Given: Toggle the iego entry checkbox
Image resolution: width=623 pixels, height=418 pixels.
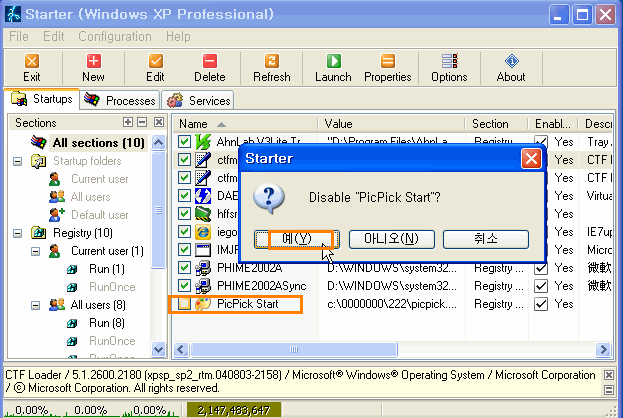Looking at the screenshot, I should [184, 232].
